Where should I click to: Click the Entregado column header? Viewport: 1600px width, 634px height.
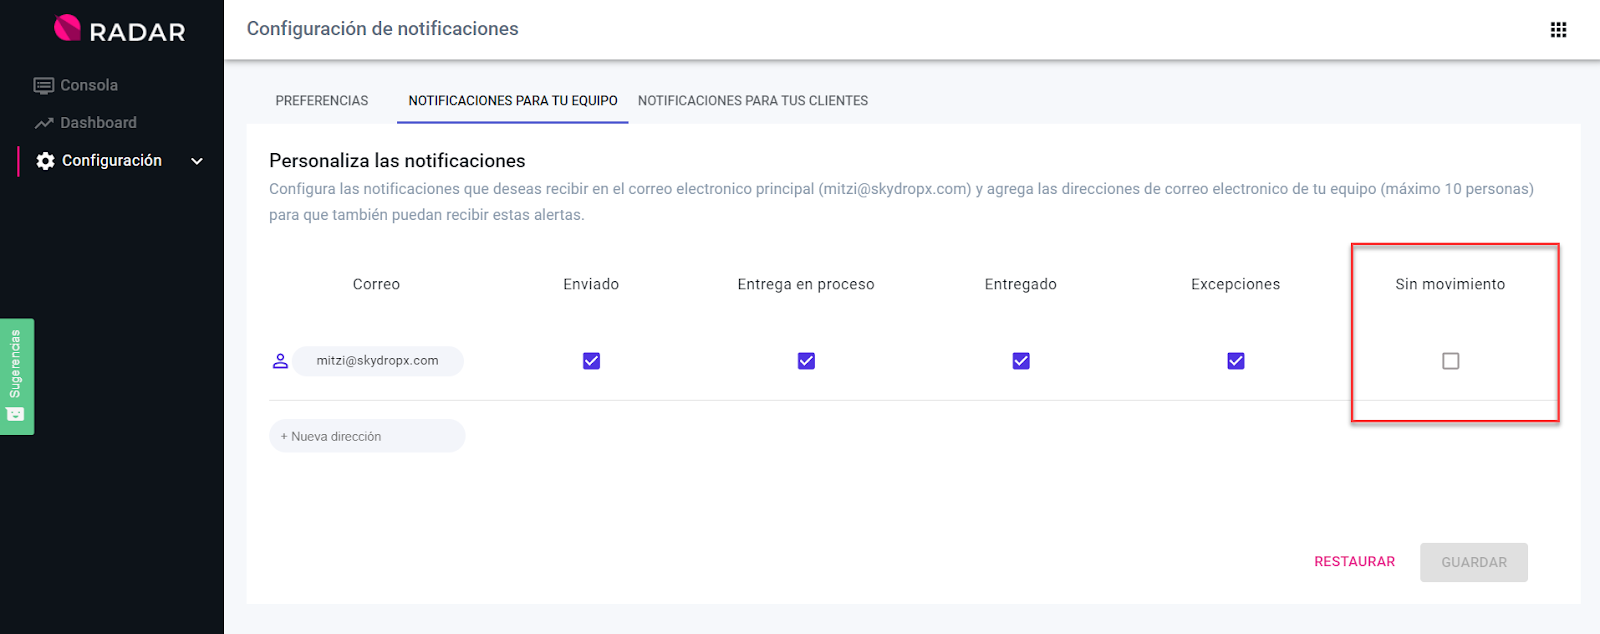coord(1021,285)
